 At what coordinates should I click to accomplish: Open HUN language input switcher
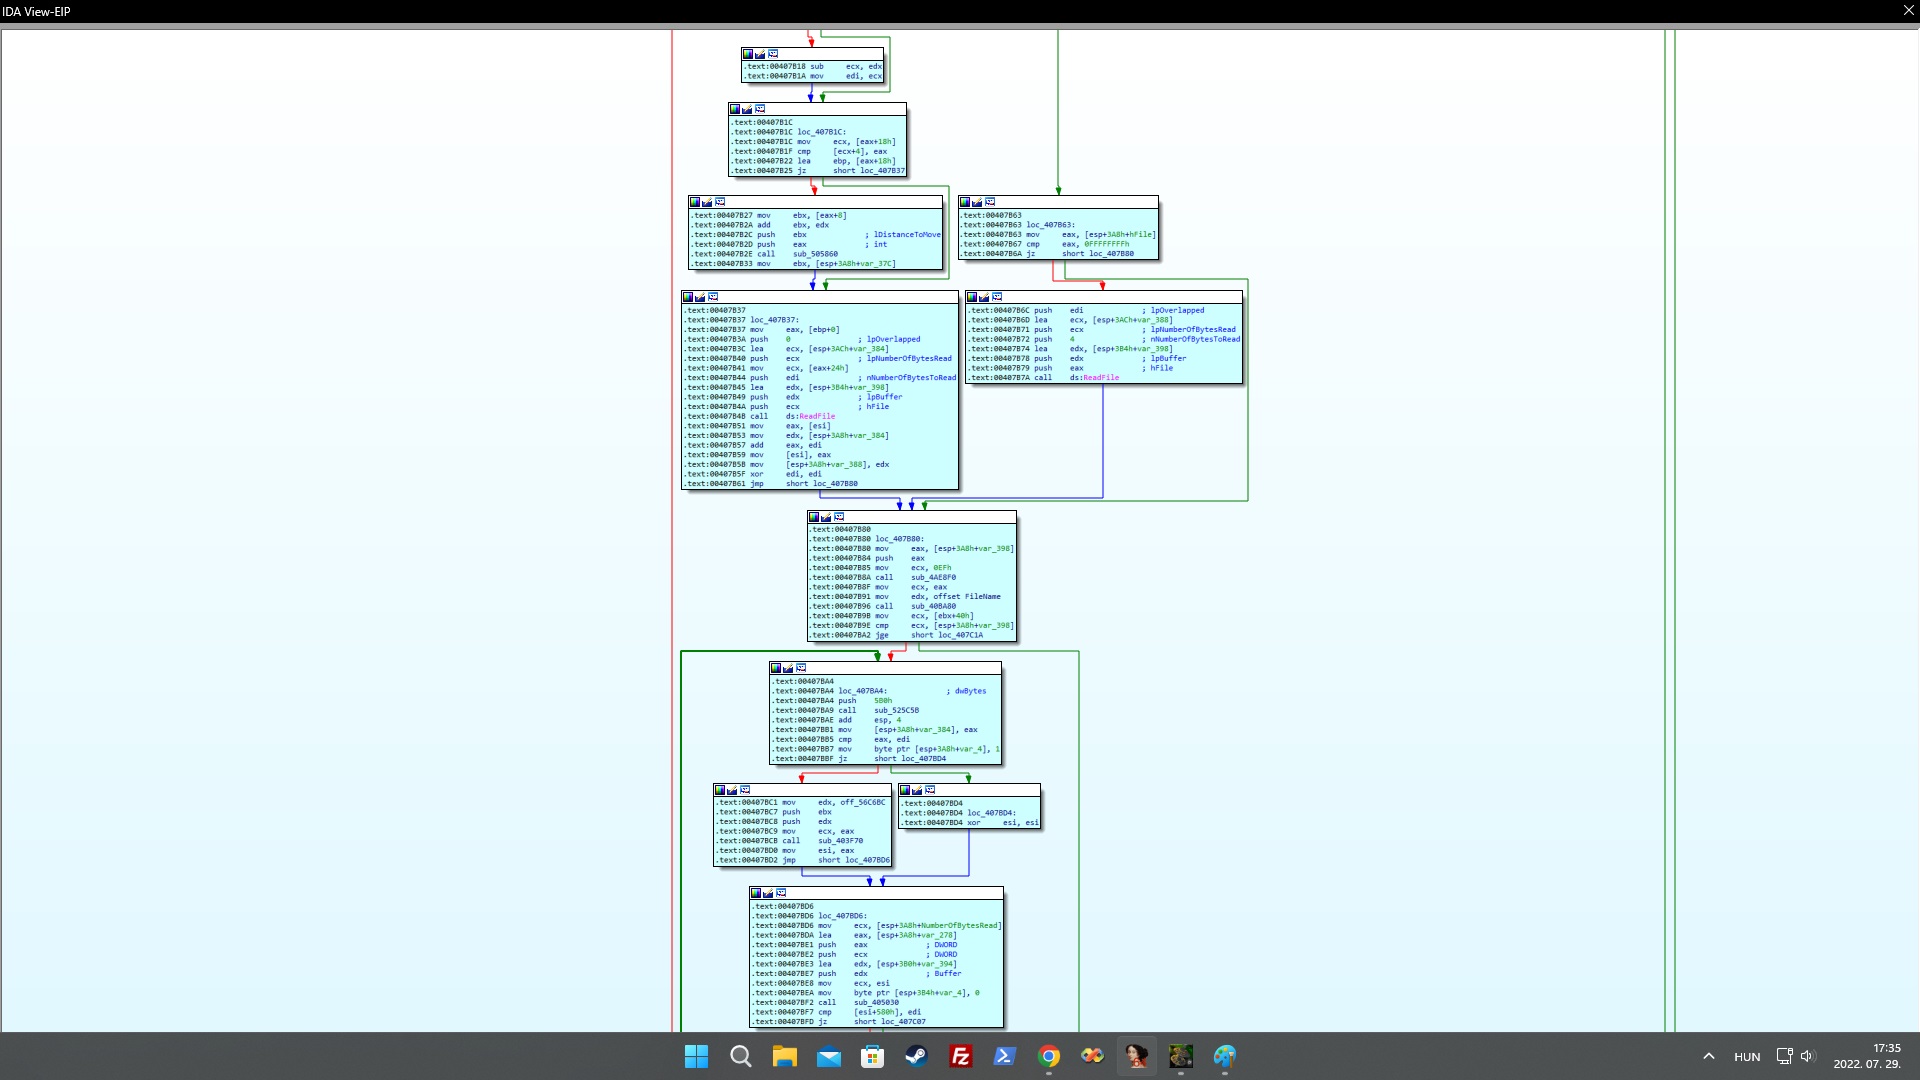(1747, 1056)
